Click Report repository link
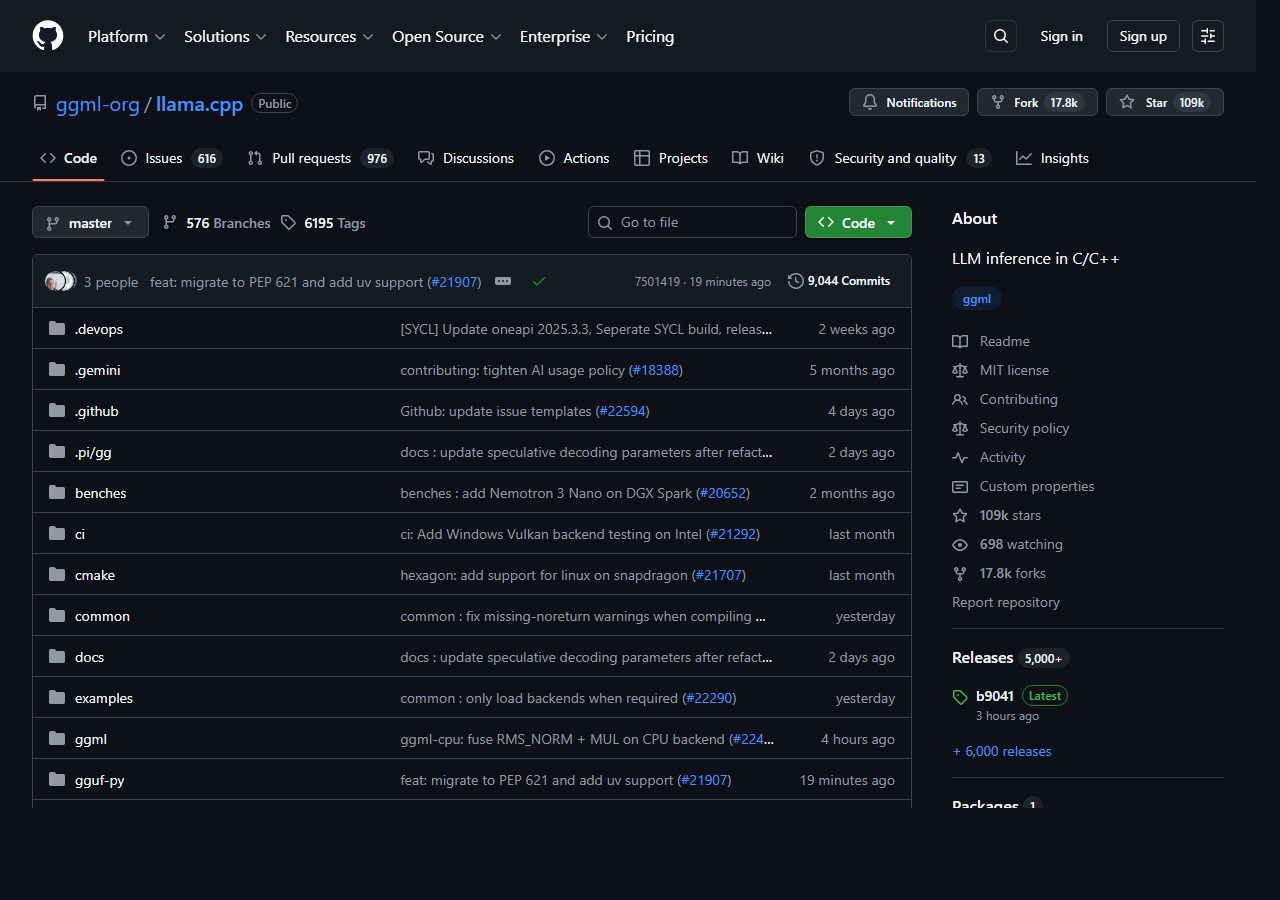 (x=1006, y=602)
